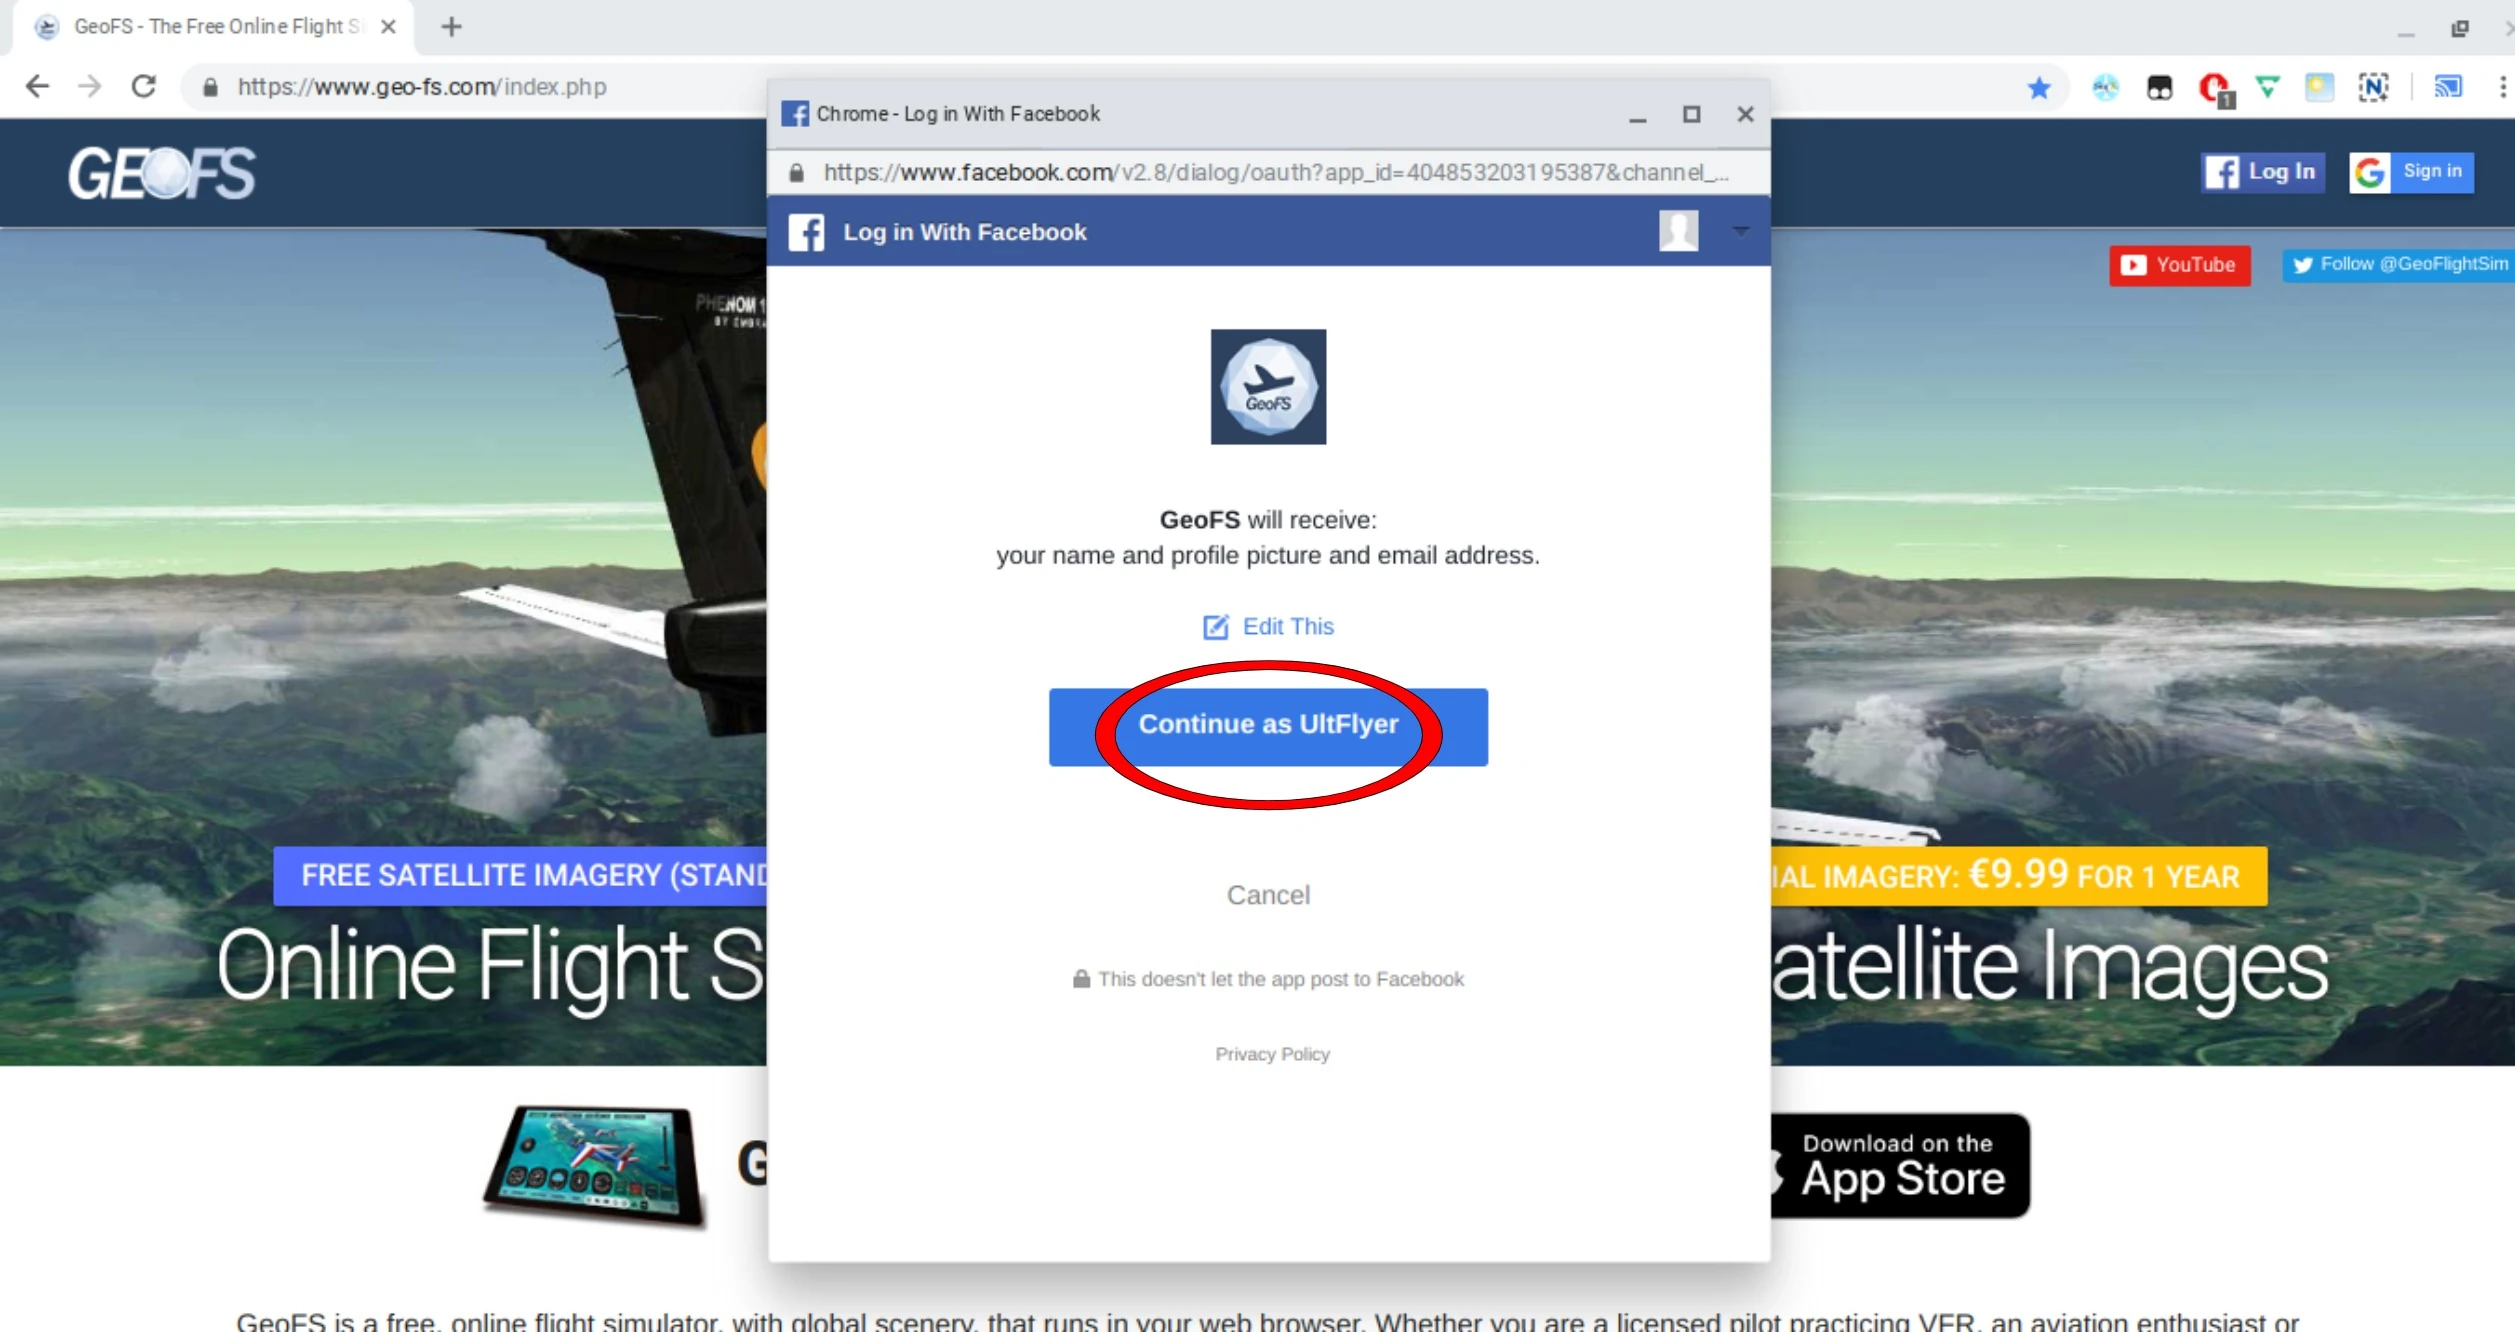
Task: Click the profile avatar in Facebook header
Action: (x=1678, y=231)
